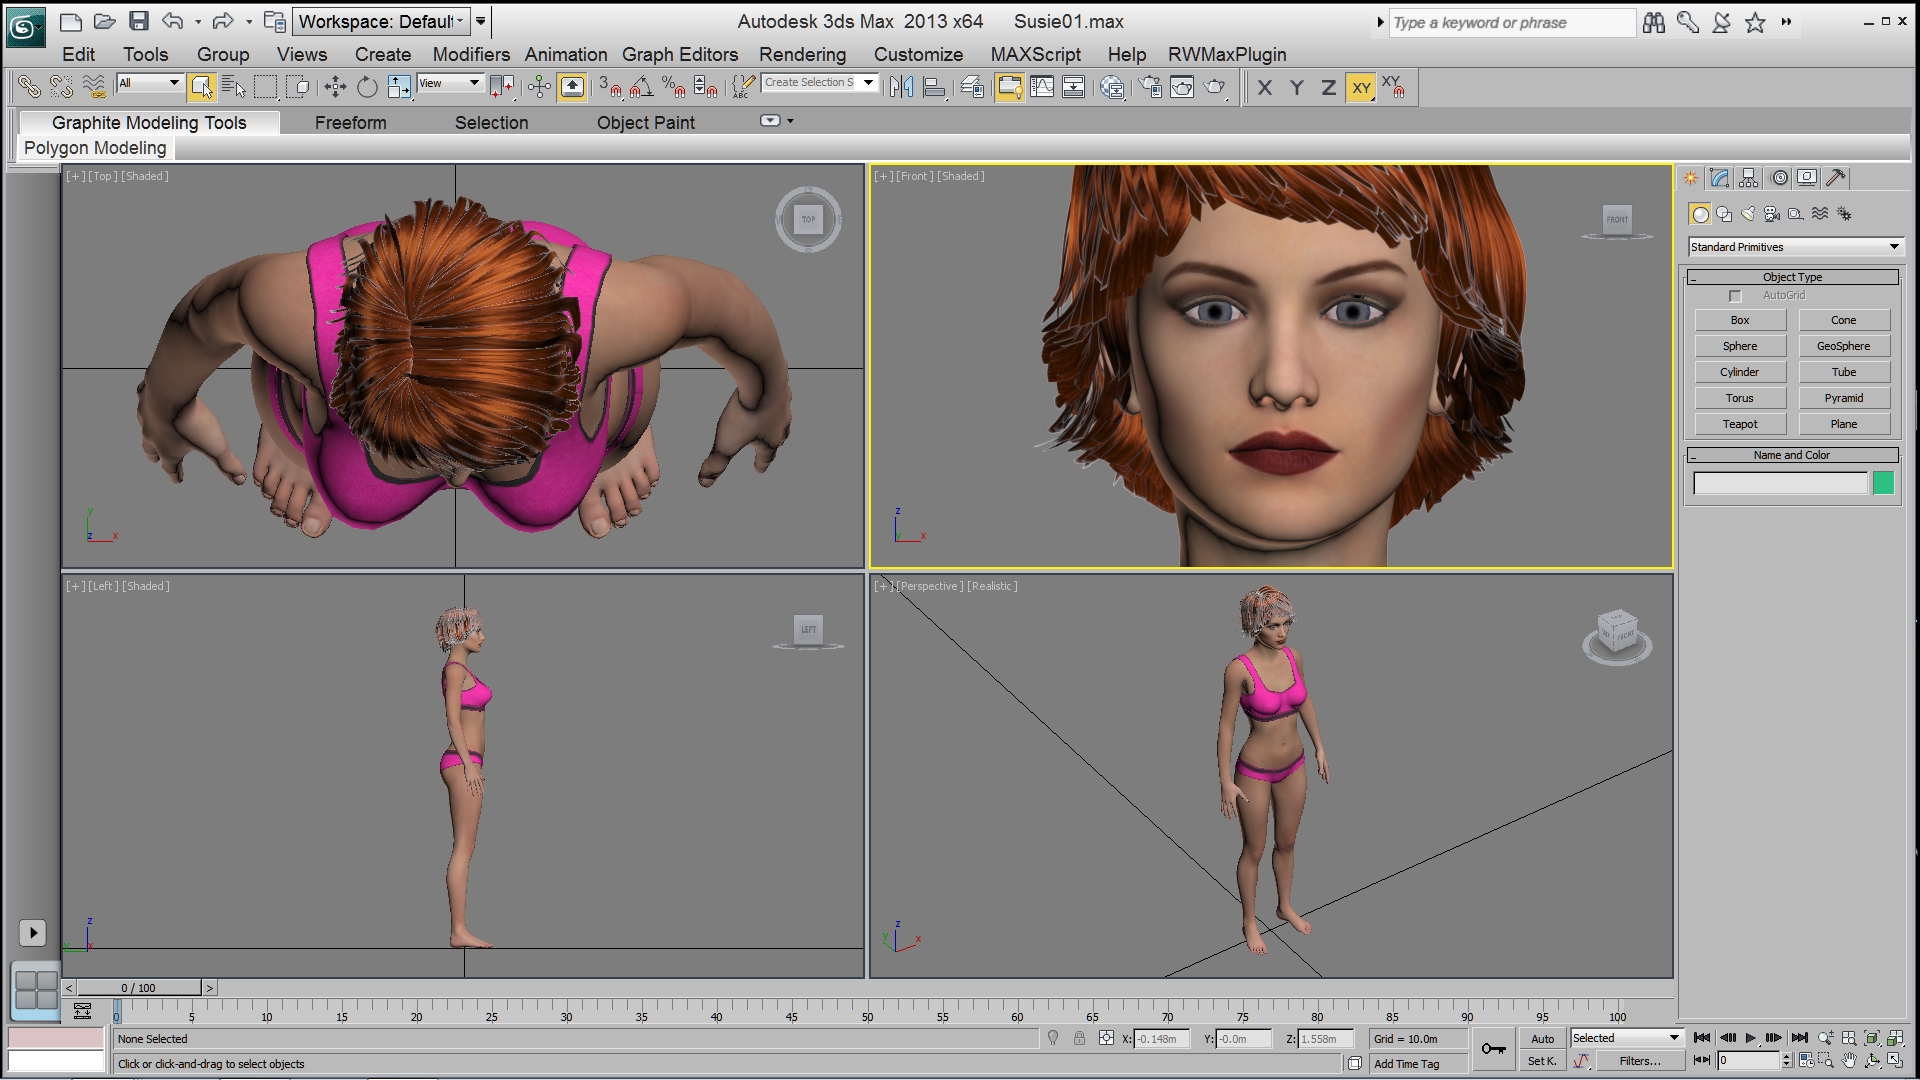The width and height of the screenshot is (1920, 1080).
Task: Click the GeoSphere primitive button
Action: [x=1843, y=346]
